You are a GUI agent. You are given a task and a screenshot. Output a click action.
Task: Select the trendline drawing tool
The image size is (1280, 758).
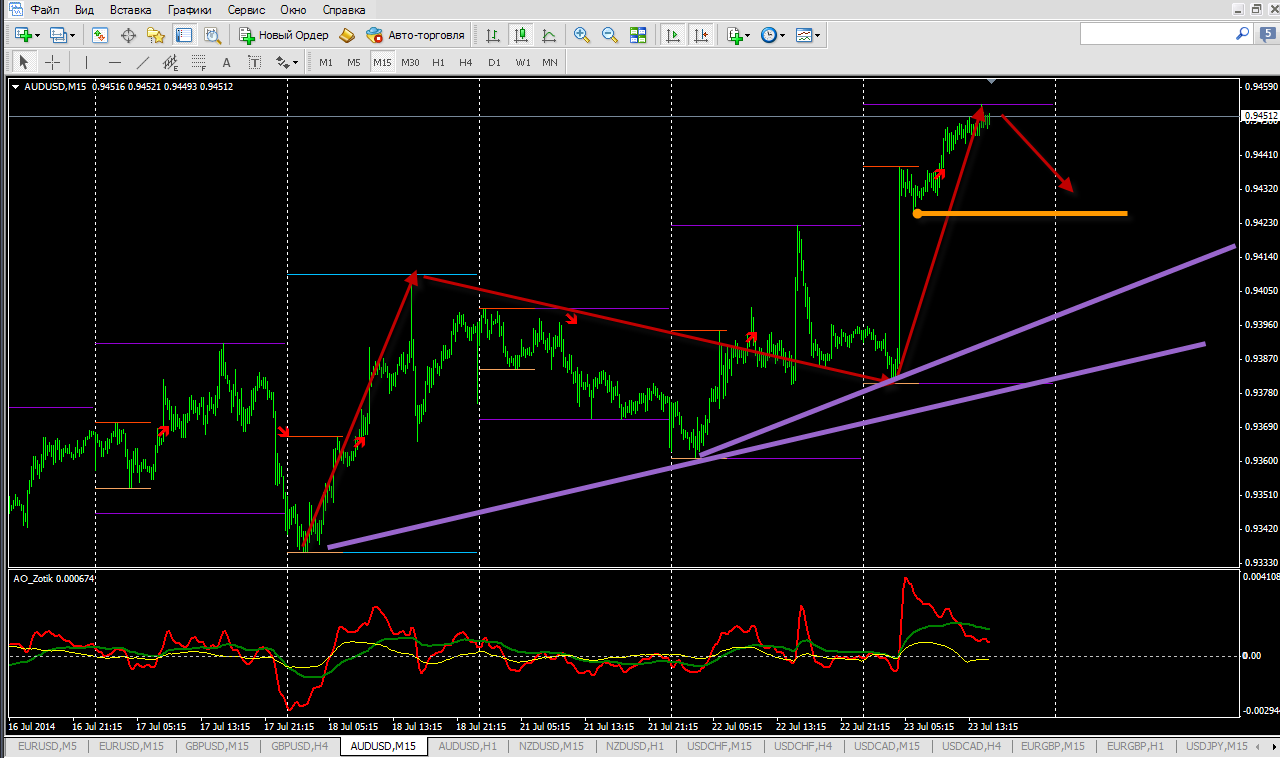coord(143,62)
